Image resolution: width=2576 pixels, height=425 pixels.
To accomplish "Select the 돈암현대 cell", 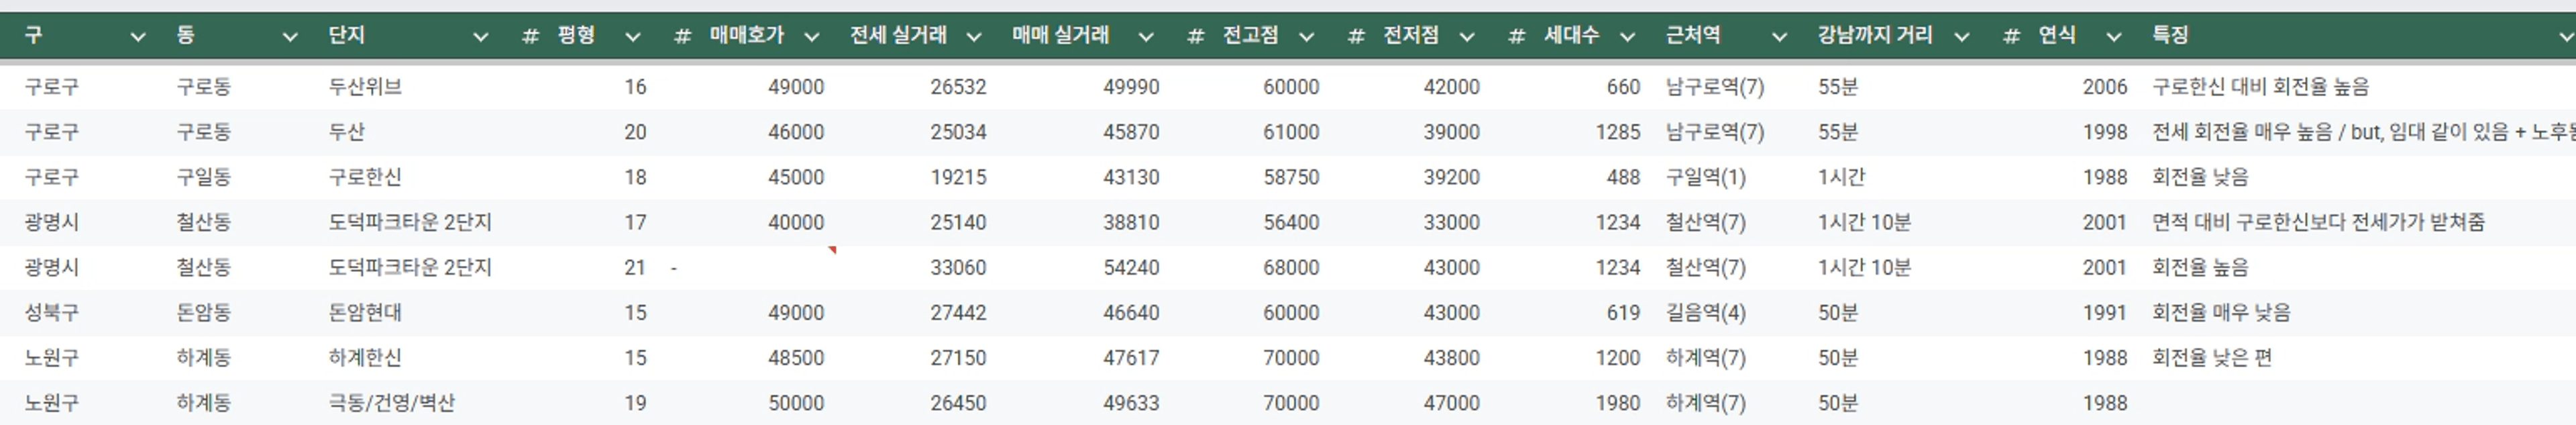I will point(365,312).
